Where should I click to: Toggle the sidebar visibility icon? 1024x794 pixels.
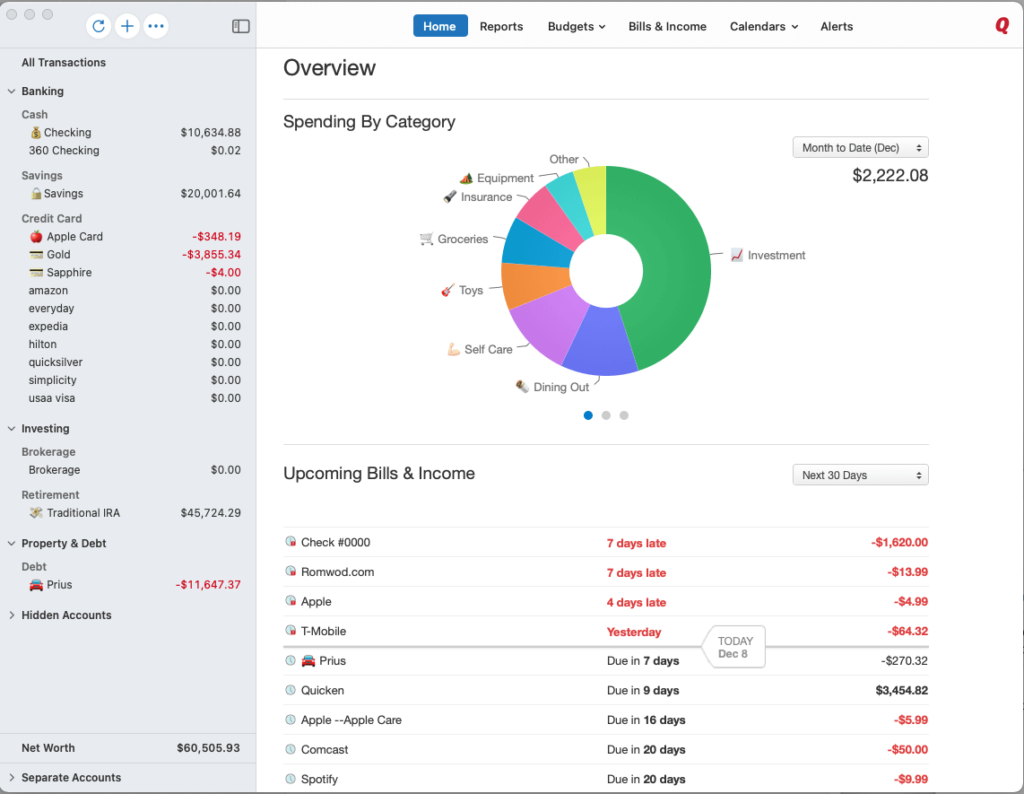pos(240,26)
